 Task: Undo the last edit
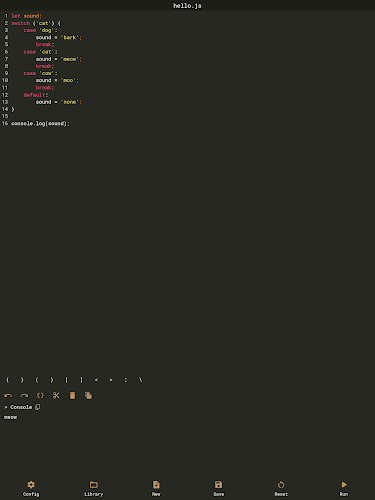click(x=8, y=396)
